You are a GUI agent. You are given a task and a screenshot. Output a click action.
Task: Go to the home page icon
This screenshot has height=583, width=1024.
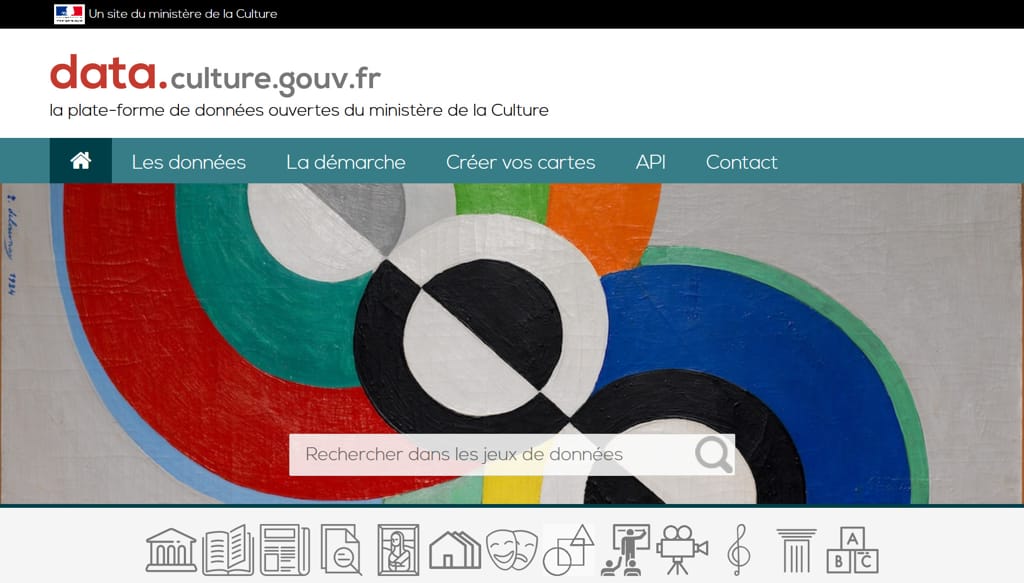[x=80, y=161]
